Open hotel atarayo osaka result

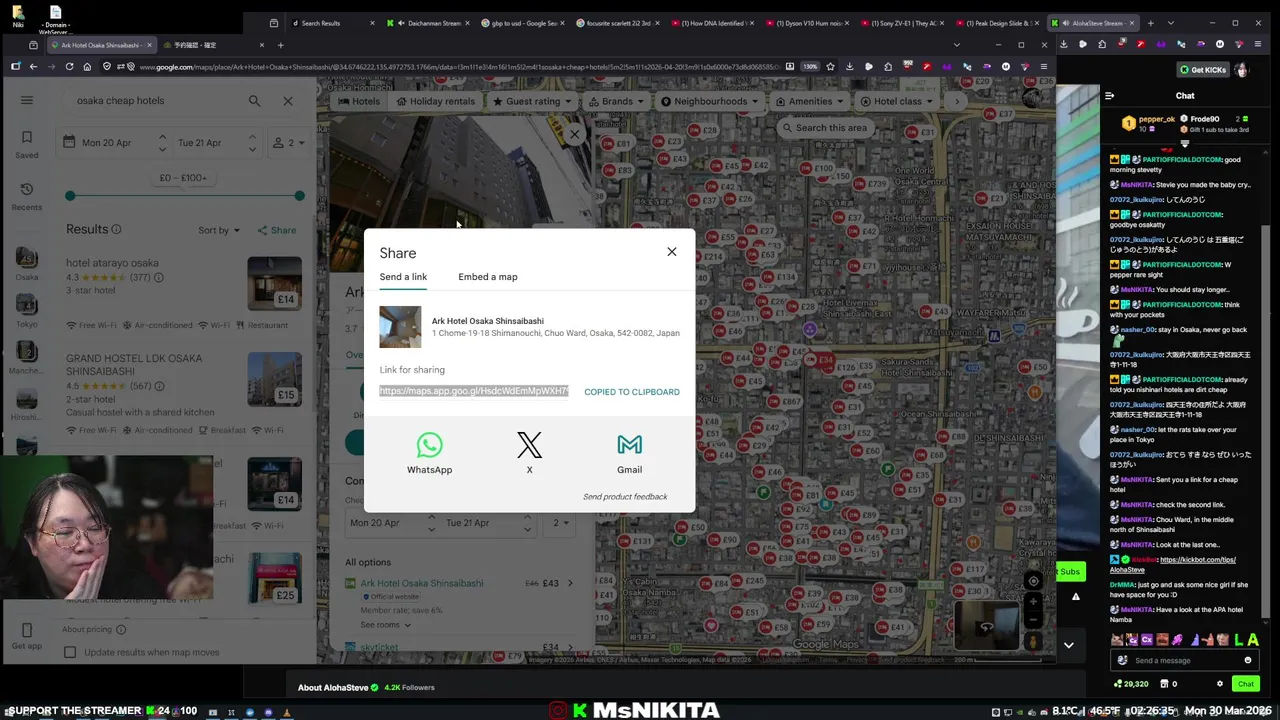tap(112, 263)
